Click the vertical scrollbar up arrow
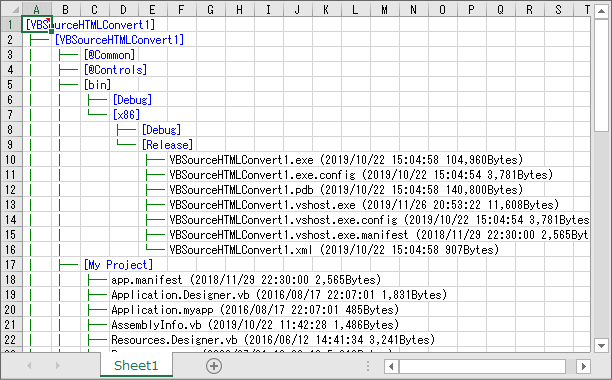This screenshot has height=380, width=612. pyautogui.click(x=601, y=11)
